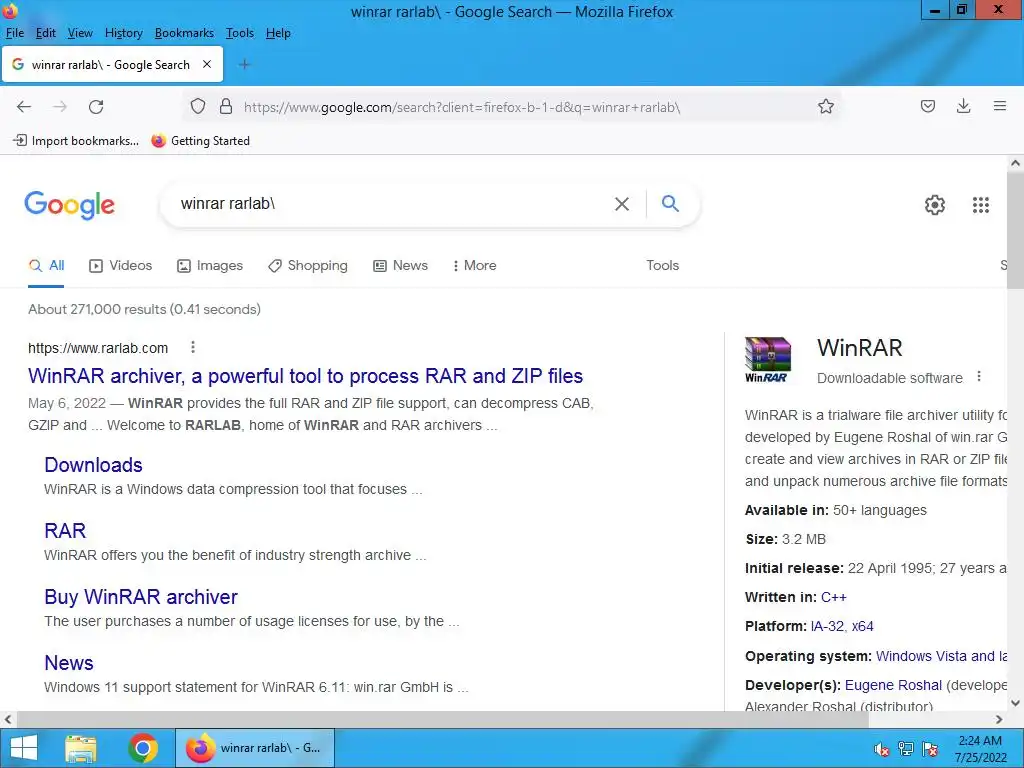This screenshot has height=768, width=1024.
Task: Open the RAR sitelink
Action: [x=65, y=531]
